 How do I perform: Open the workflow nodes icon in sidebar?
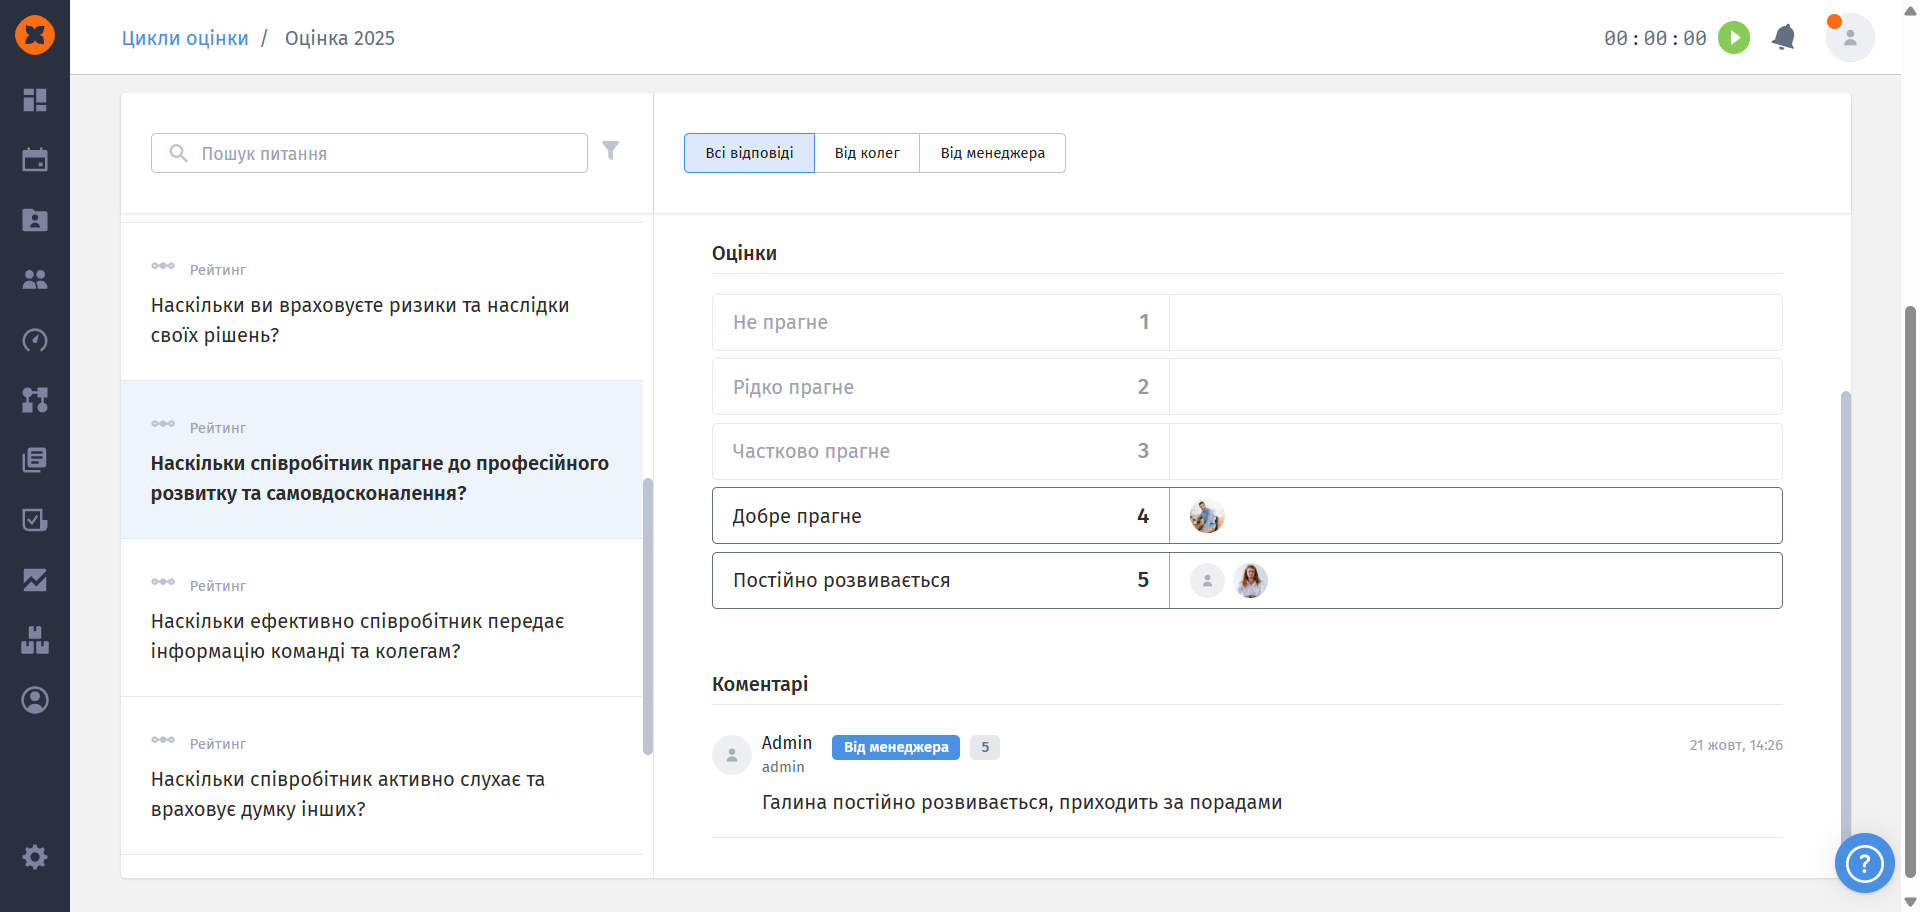(x=35, y=400)
